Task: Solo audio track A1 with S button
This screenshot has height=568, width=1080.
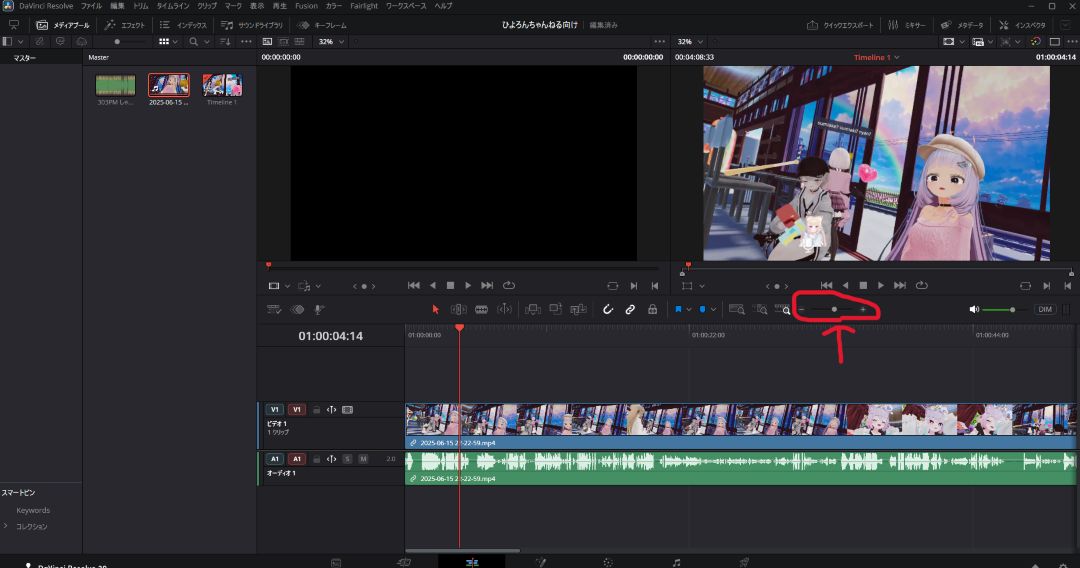Action: pyautogui.click(x=347, y=459)
